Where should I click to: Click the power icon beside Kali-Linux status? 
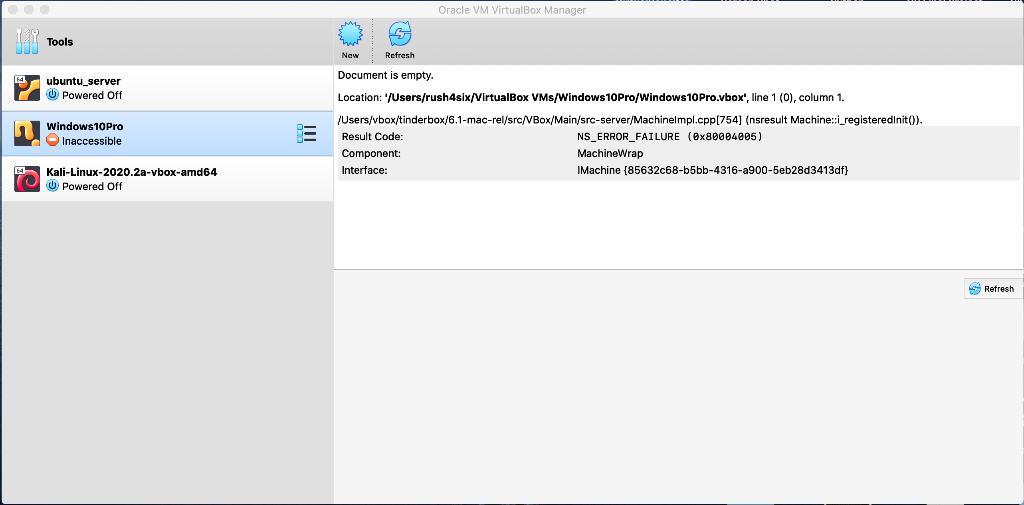53,186
